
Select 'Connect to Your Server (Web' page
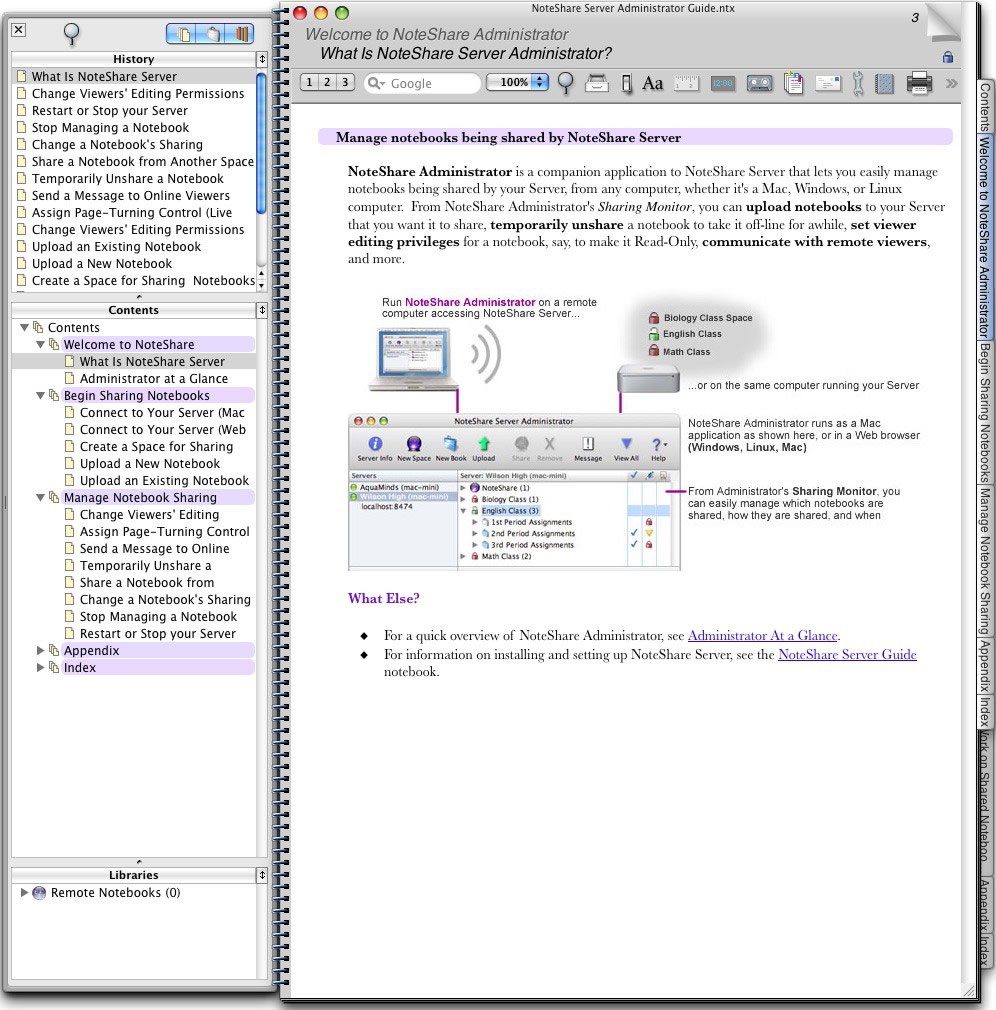[162, 430]
